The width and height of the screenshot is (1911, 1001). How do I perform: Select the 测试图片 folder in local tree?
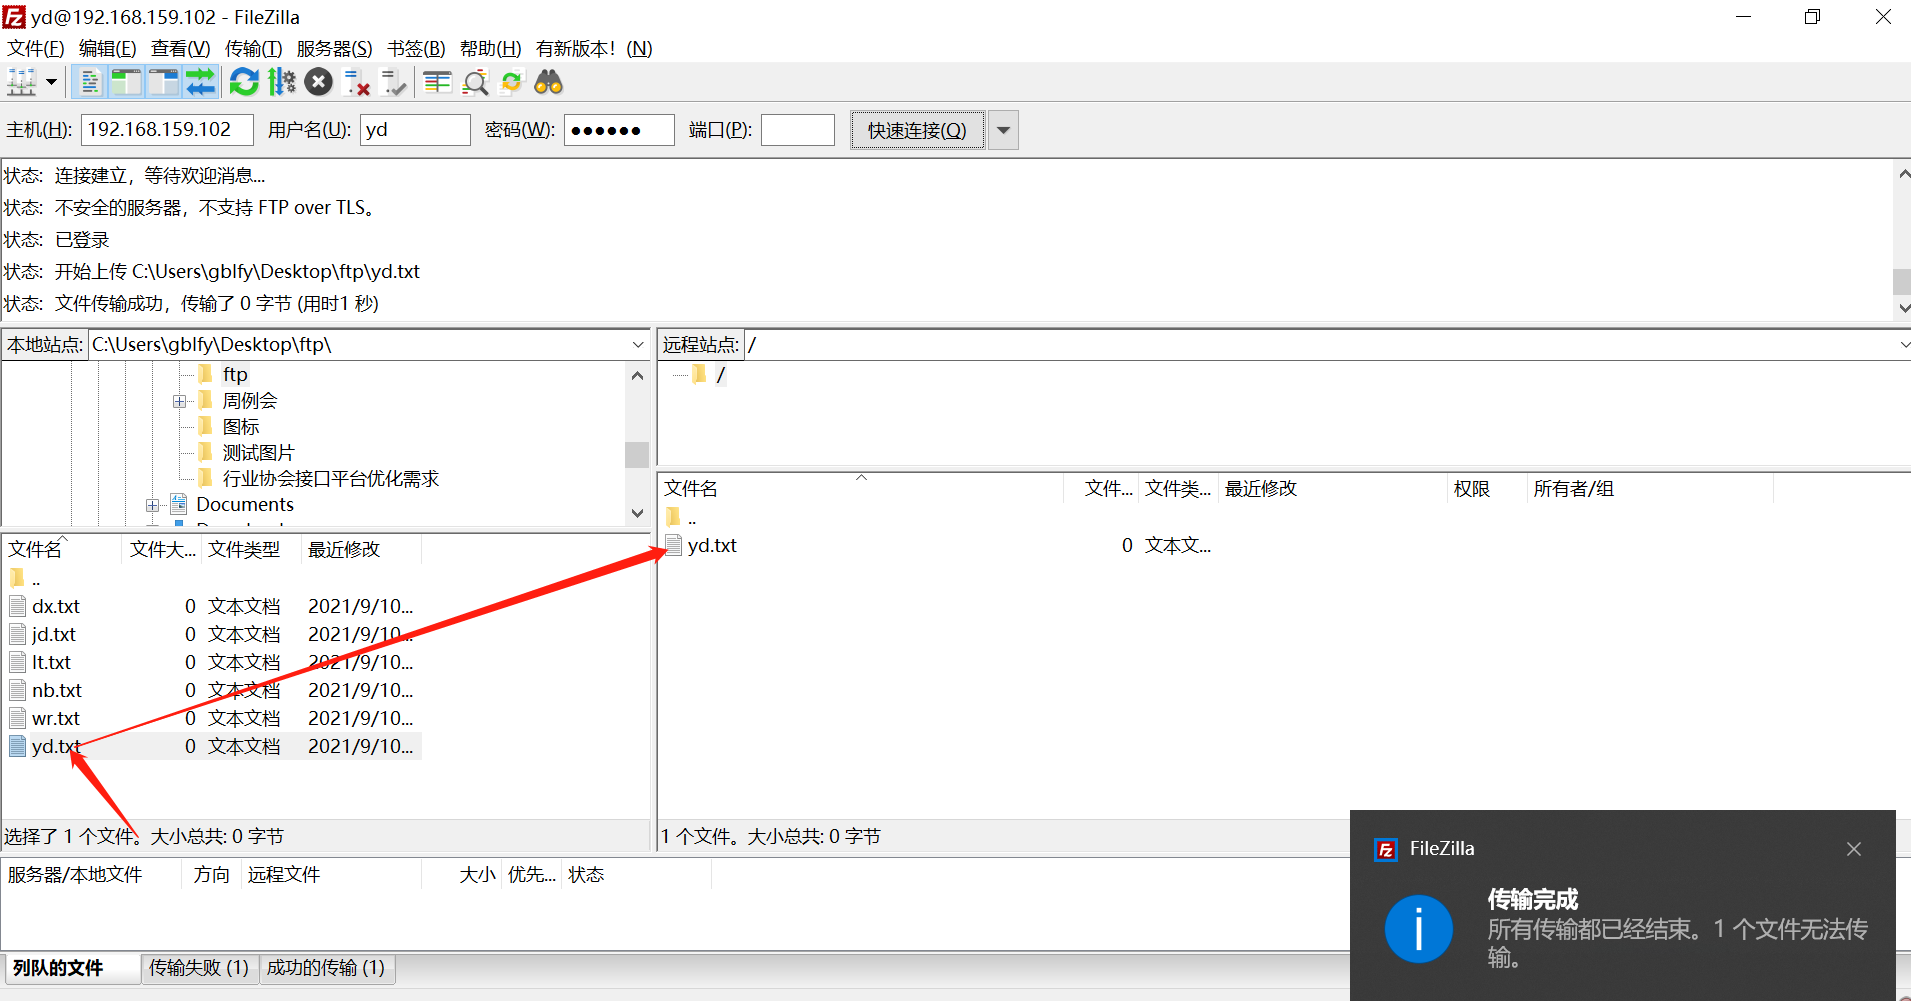pos(258,453)
